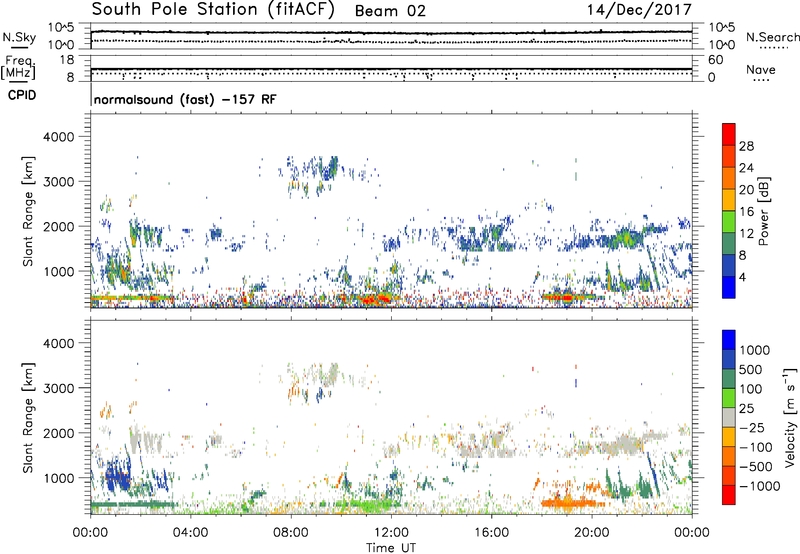Click the -500 tick on the Velocity scale
This screenshot has height=554, width=800.
pos(756,466)
